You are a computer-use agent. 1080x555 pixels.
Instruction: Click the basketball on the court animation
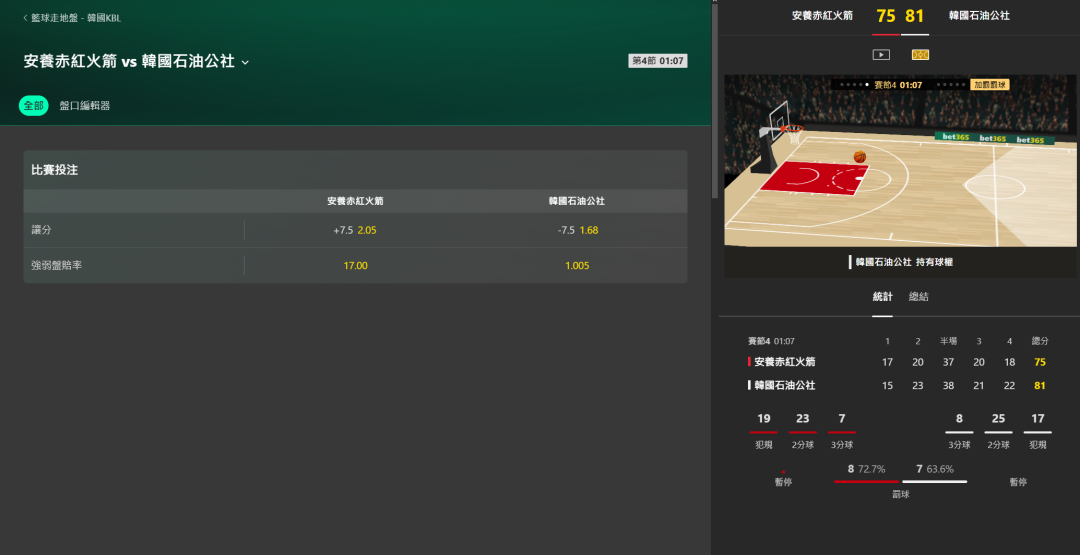pos(859,156)
